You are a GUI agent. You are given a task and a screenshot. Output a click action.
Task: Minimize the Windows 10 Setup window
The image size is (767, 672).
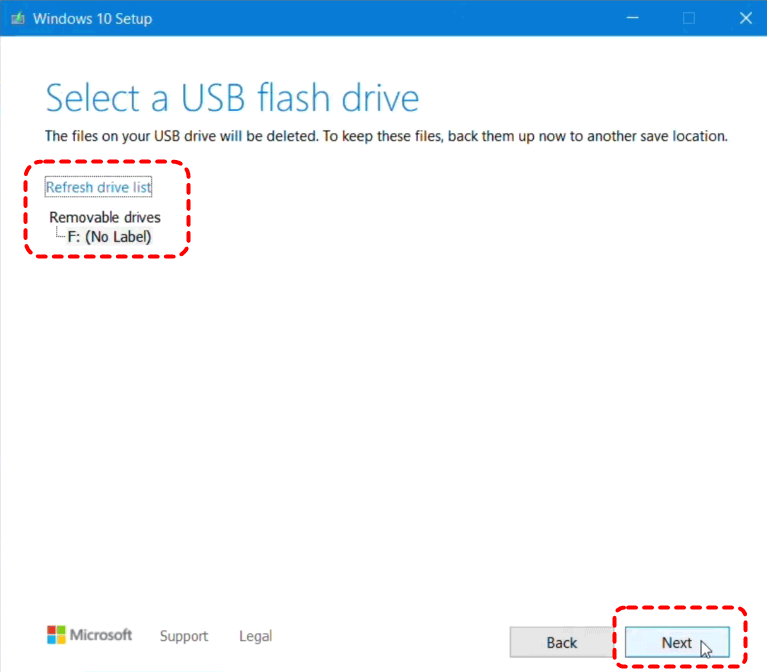(x=632, y=18)
